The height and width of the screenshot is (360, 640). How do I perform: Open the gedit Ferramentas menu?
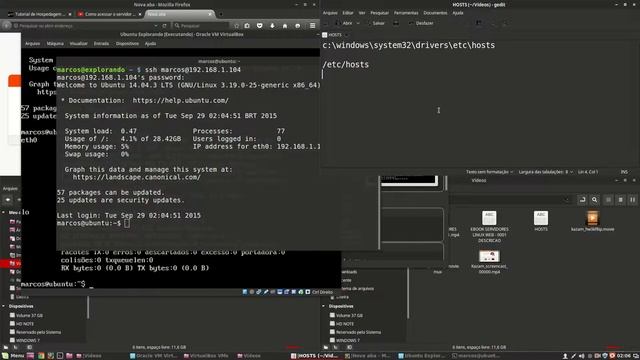(406, 13)
